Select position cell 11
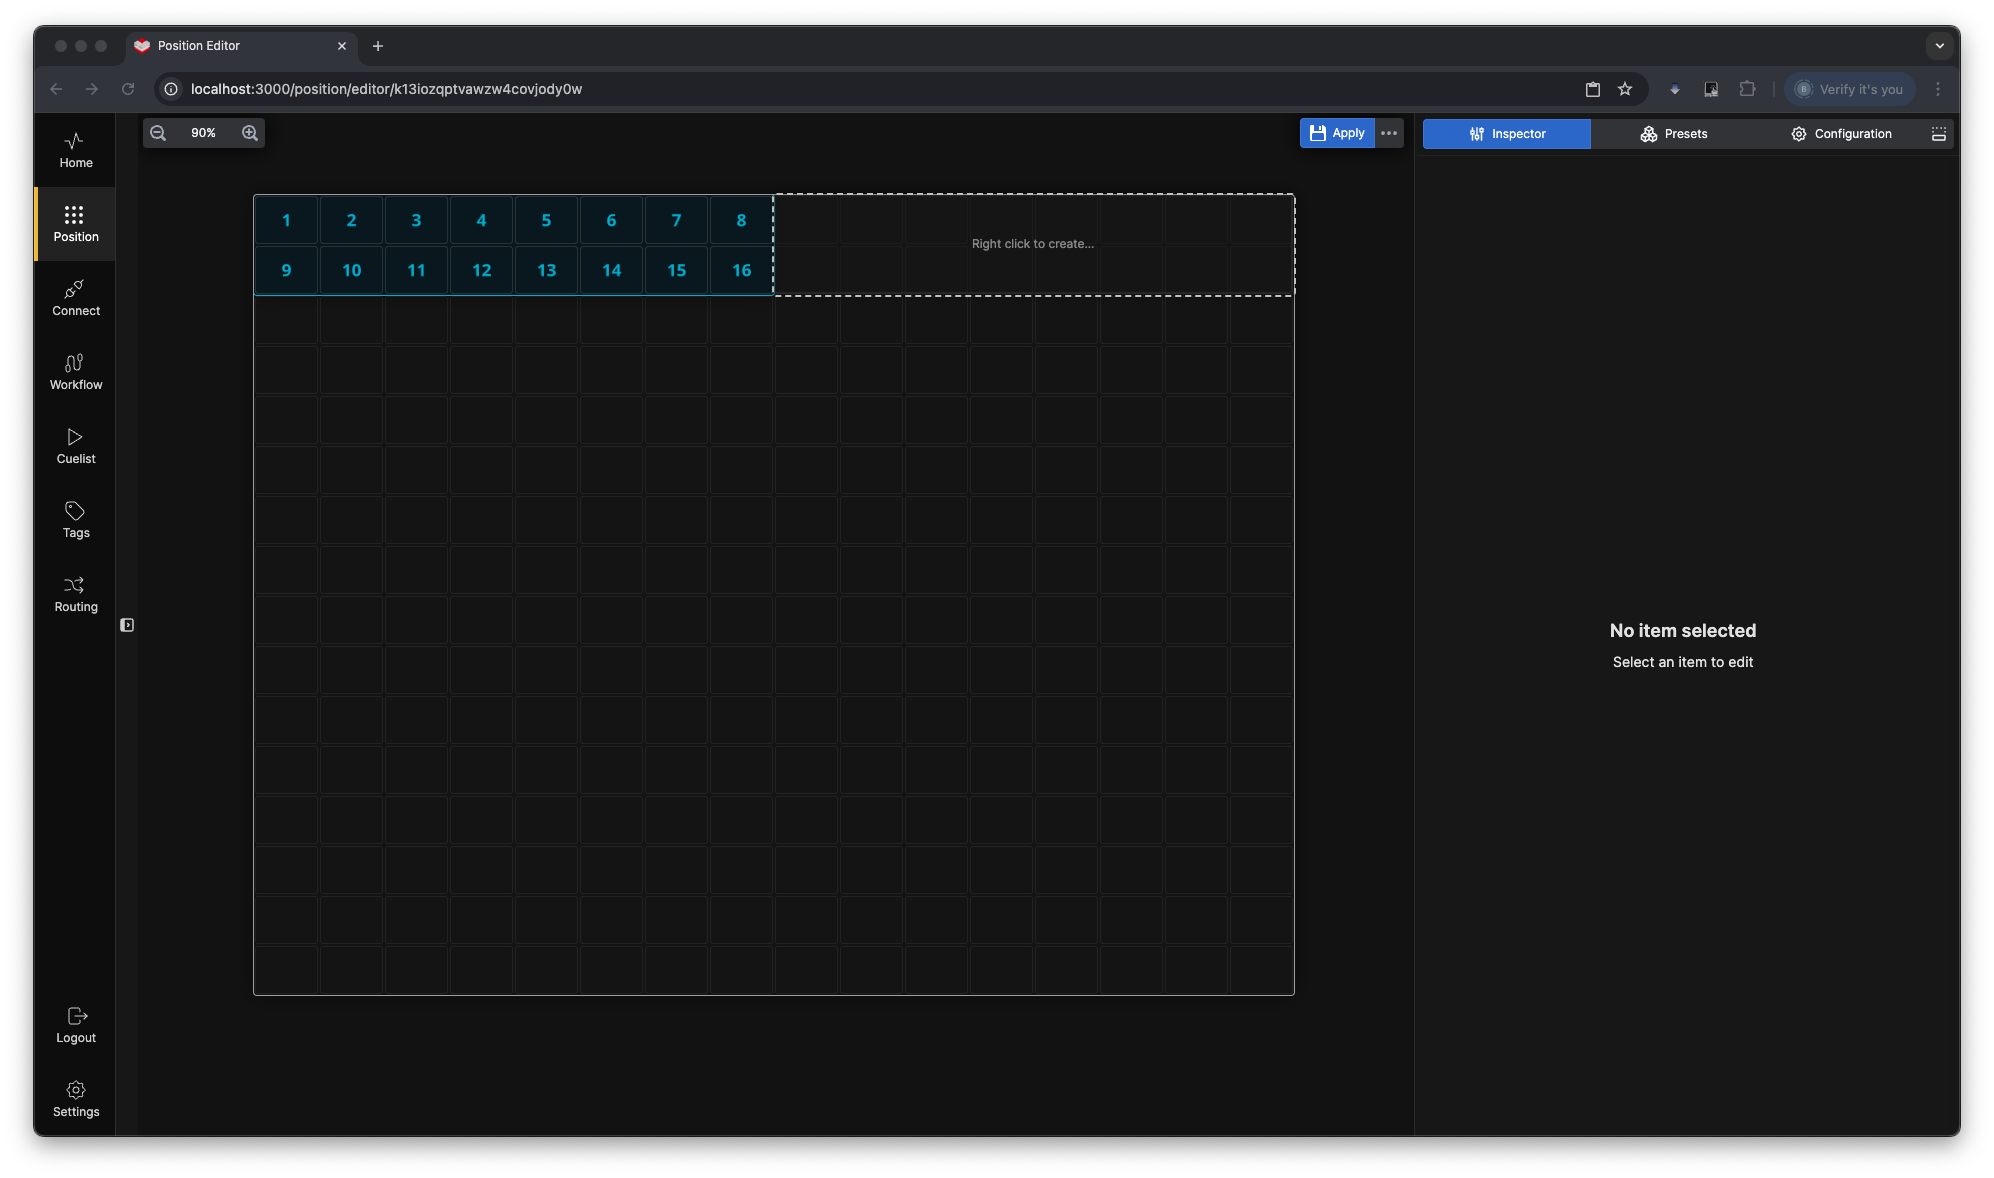 coord(416,270)
